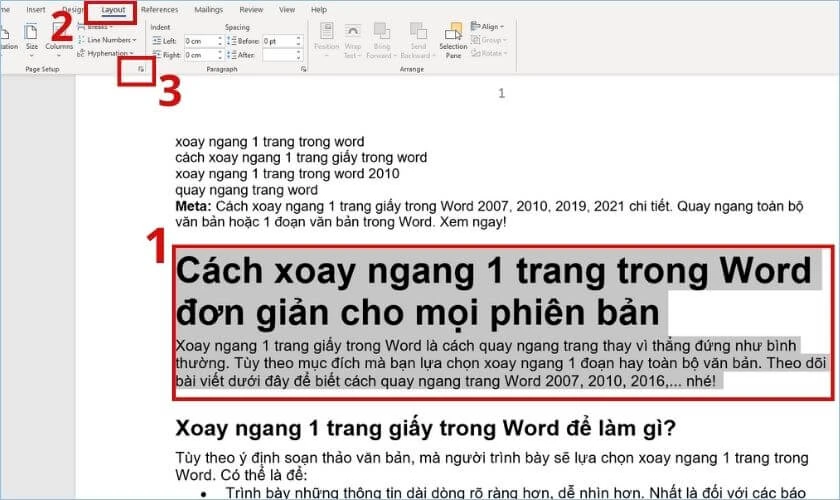Open the Layout ribbon tab

pyautogui.click(x=113, y=10)
